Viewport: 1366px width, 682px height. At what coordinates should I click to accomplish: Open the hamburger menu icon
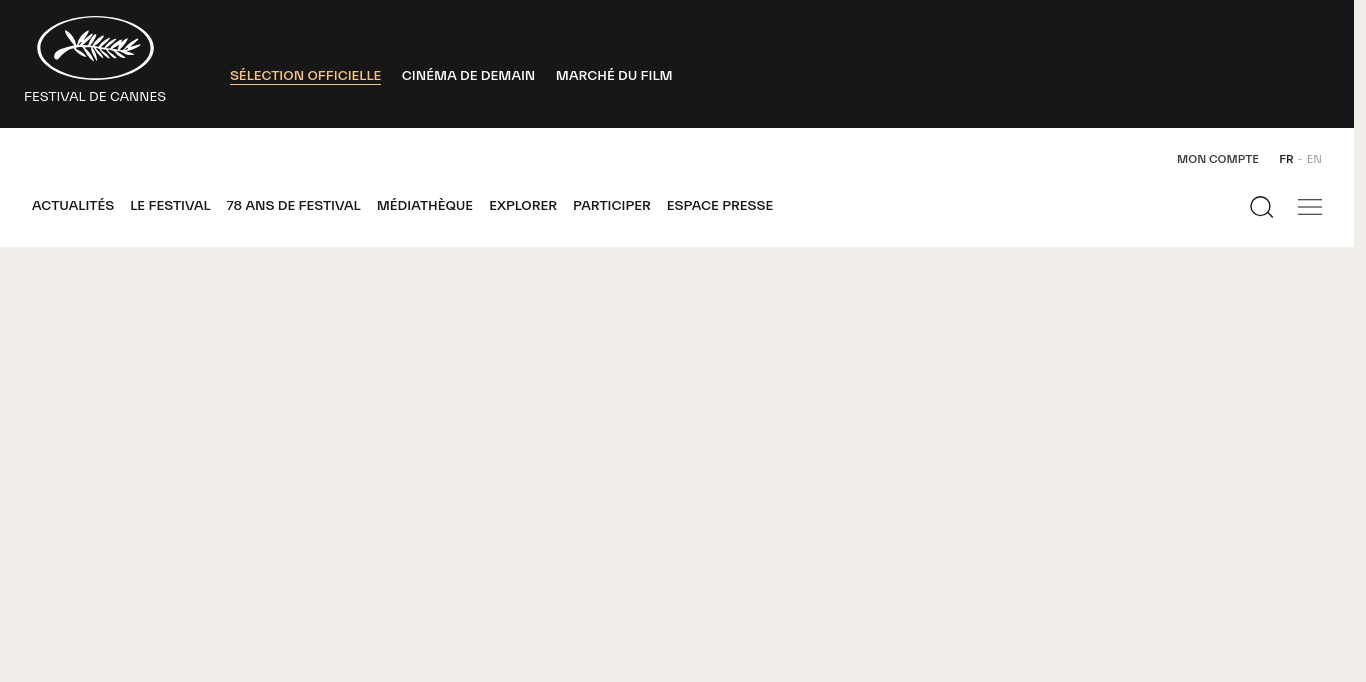pyautogui.click(x=1309, y=207)
